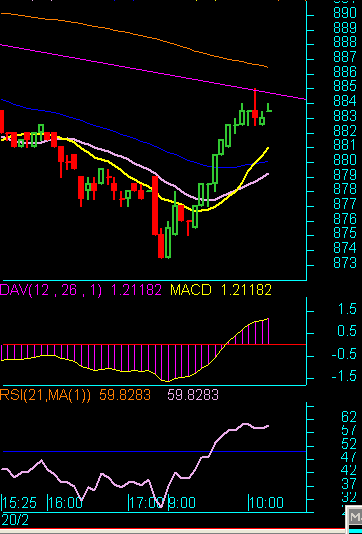This screenshot has width=362, height=534.
Task: Select the 881 price level label
Action: (x=345, y=145)
